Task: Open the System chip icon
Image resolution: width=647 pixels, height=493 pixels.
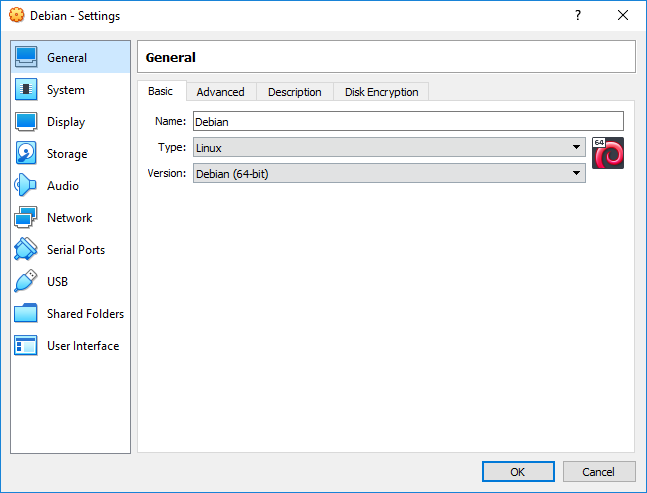Action: [x=26, y=89]
